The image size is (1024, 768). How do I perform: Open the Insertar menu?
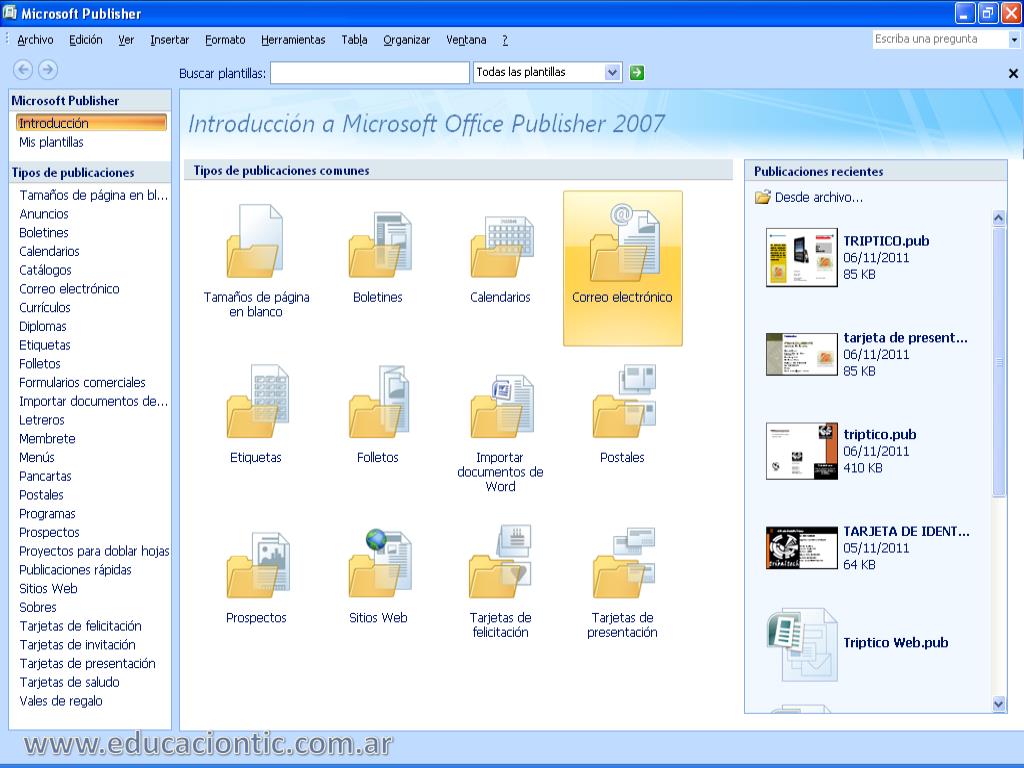pyautogui.click(x=169, y=40)
